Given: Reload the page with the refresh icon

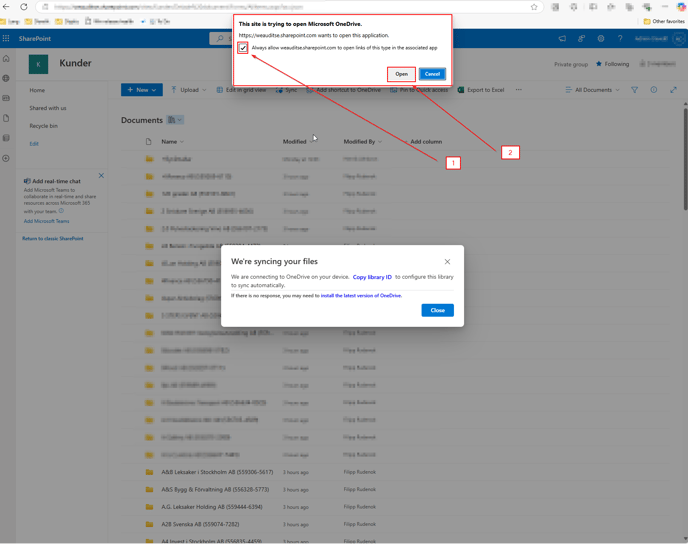Looking at the screenshot, I should coord(24,7).
